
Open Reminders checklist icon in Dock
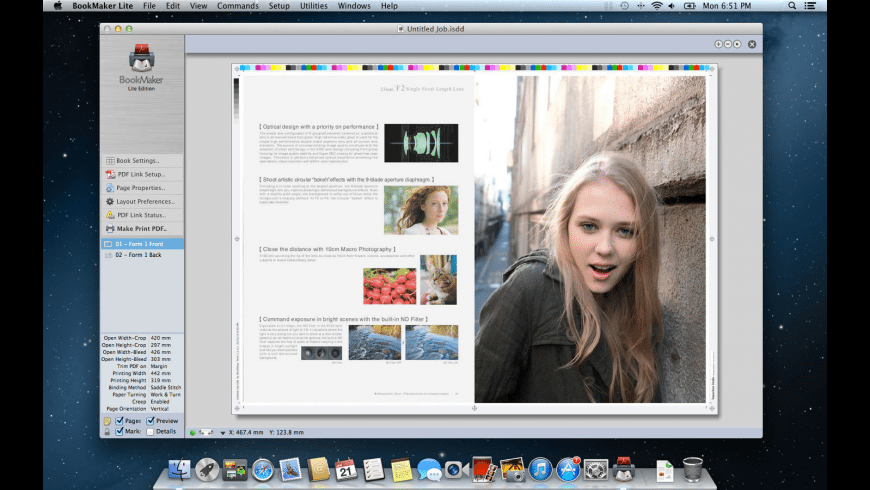pyautogui.click(x=373, y=470)
